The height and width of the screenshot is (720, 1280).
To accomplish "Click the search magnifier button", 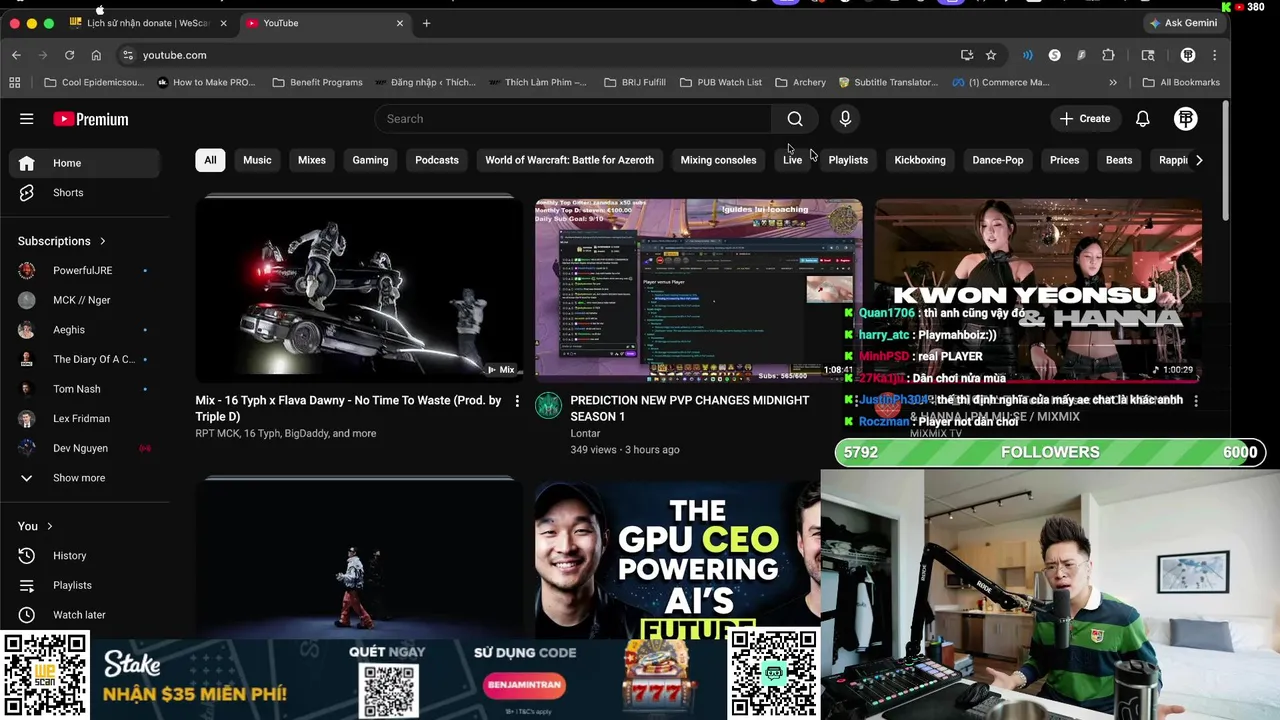I will pyautogui.click(x=795, y=119).
